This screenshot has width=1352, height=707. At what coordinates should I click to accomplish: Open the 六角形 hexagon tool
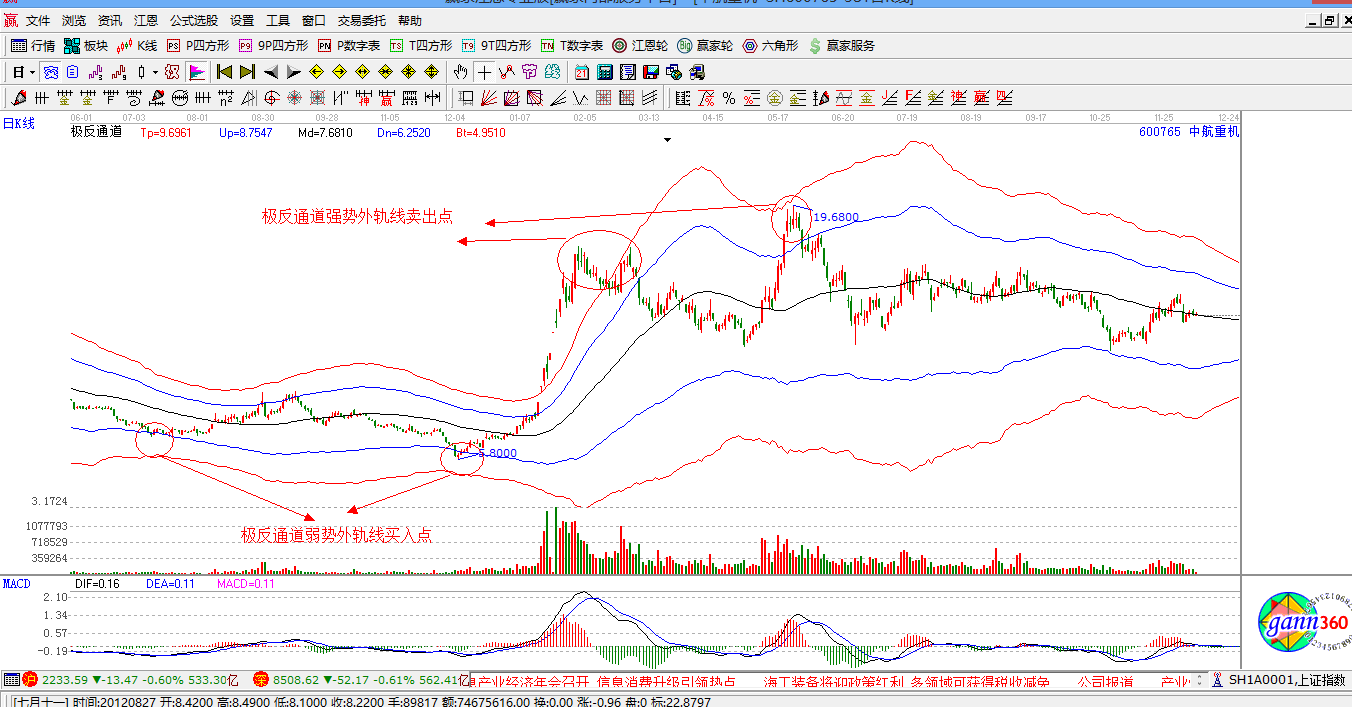(x=770, y=46)
